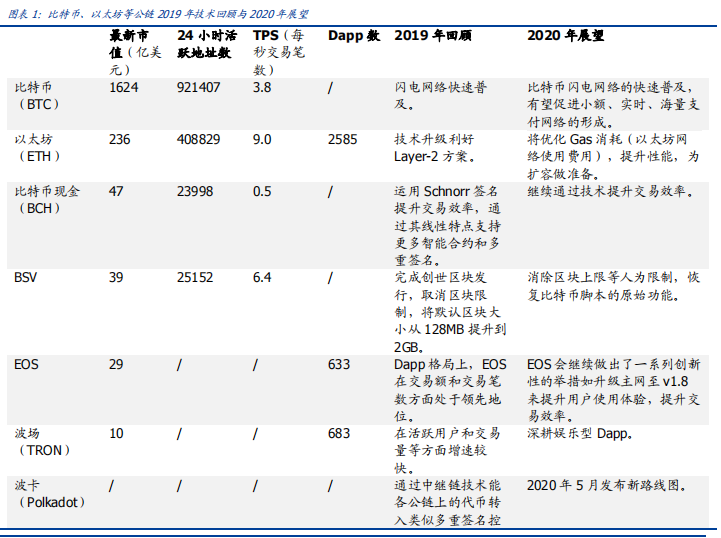The image size is (721, 538).
Task: Click the '比特币闪电网络的快速普及' outlook cell
Action: coord(613,104)
